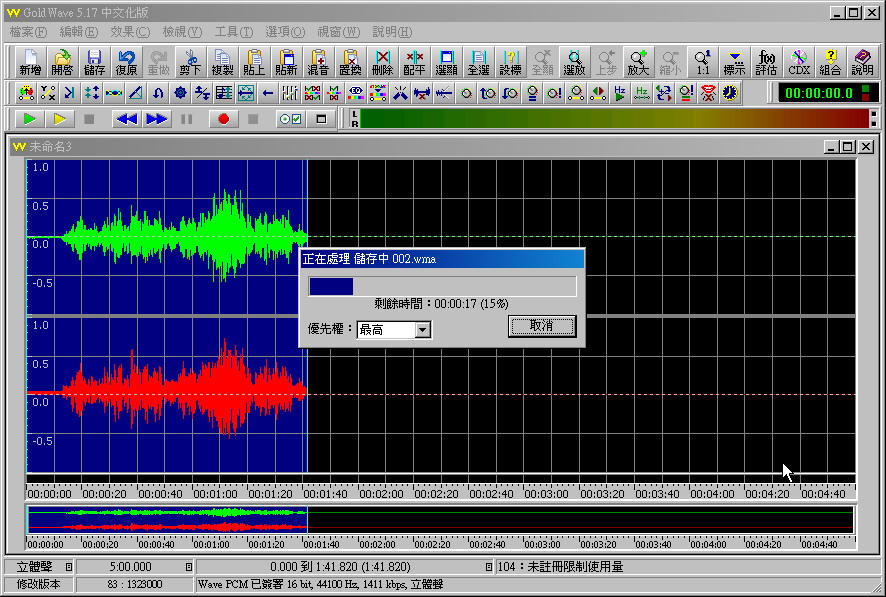Click the saving progress bar

coord(442,287)
